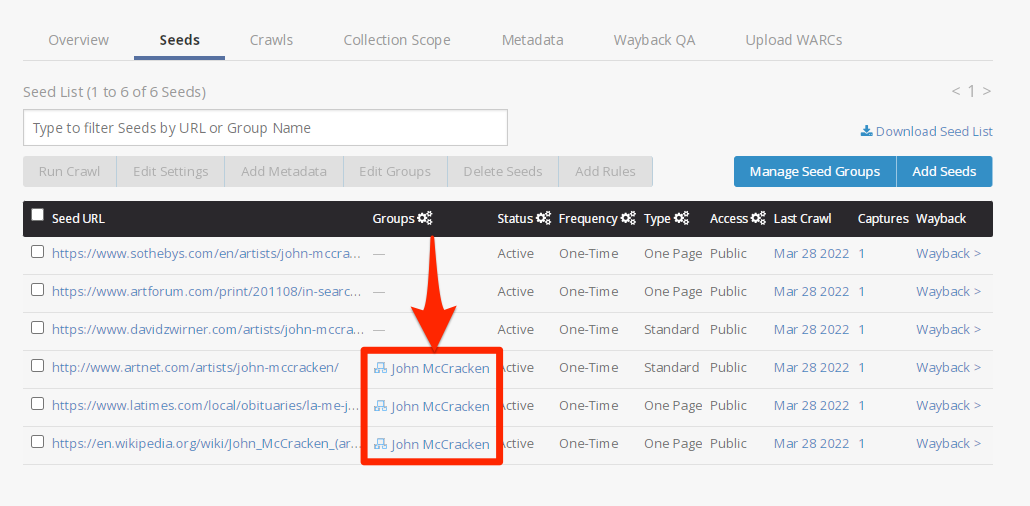Focus the seed filter text field
This screenshot has height=506, width=1030.
[265, 128]
